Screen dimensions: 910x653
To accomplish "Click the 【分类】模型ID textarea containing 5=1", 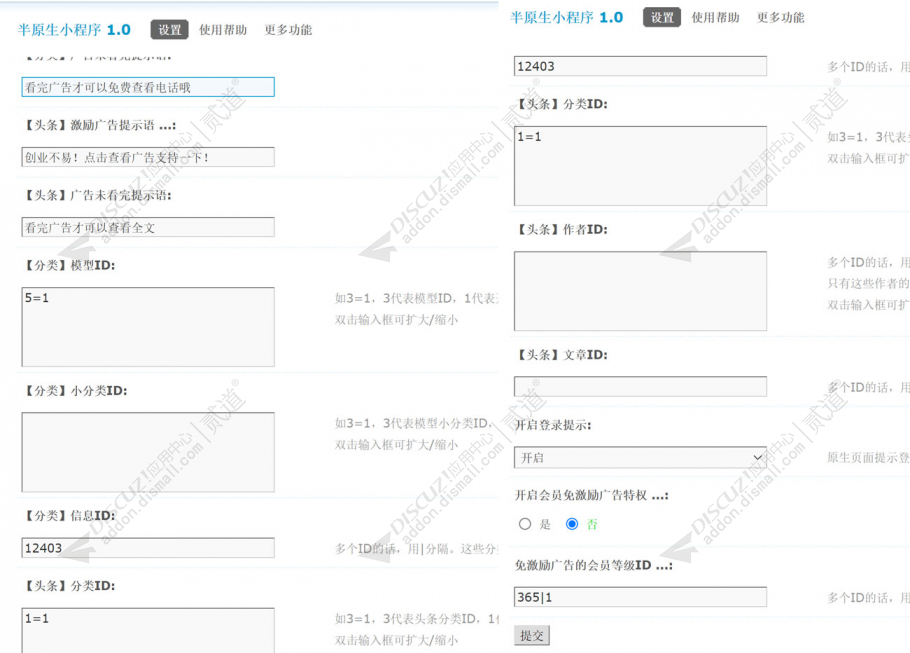I will (148, 327).
